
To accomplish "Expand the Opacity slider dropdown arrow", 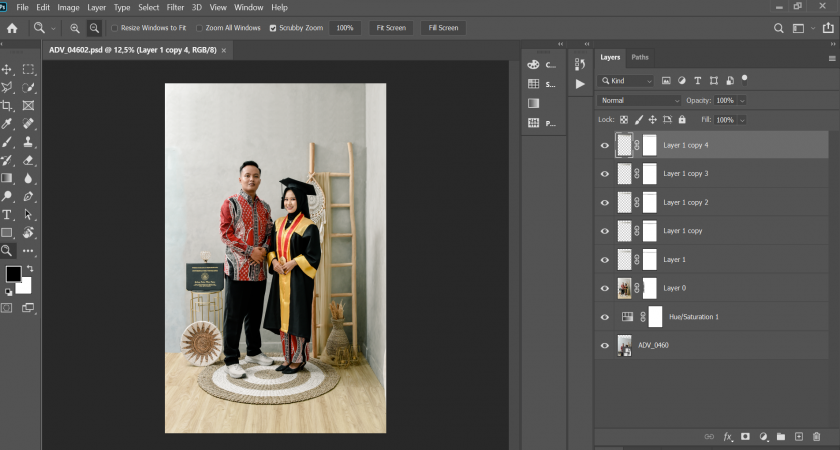I will (x=742, y=101).
